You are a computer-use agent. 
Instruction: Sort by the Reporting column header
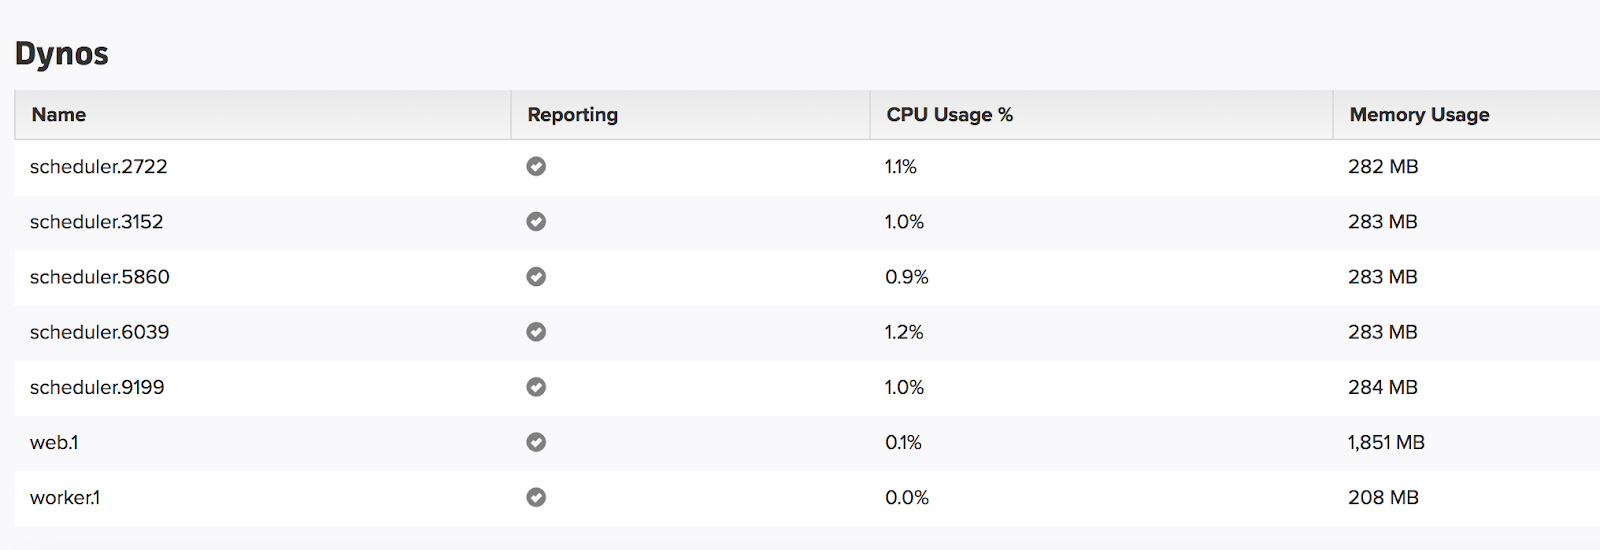(x=573, y=115)
